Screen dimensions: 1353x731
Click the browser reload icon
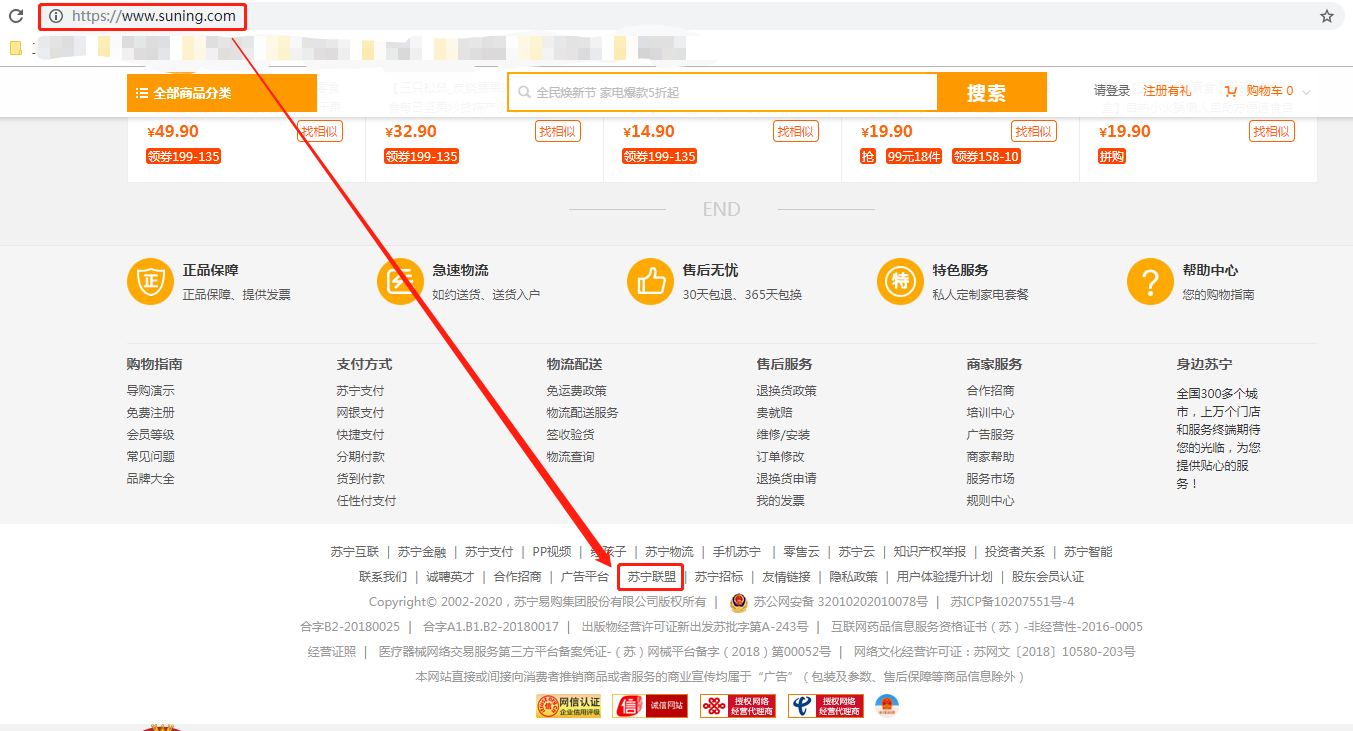(16, 16)
